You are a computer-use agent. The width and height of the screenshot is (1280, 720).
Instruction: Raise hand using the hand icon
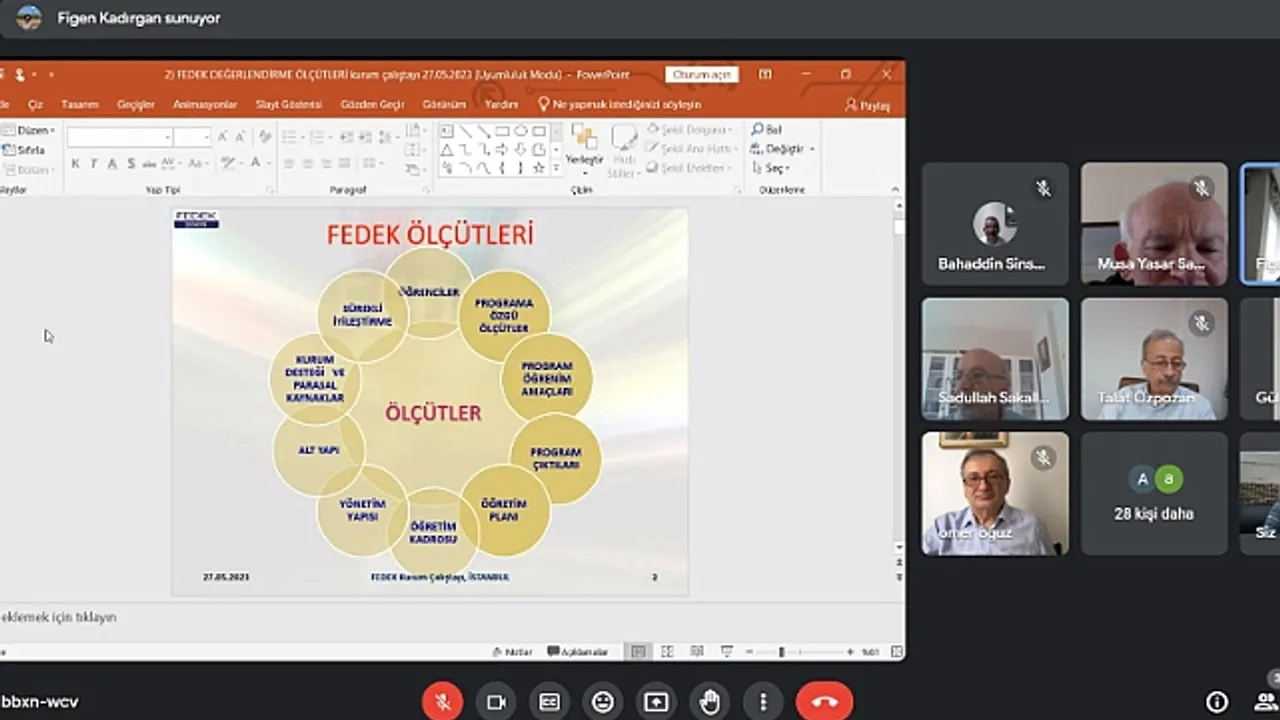pos(710,702)
